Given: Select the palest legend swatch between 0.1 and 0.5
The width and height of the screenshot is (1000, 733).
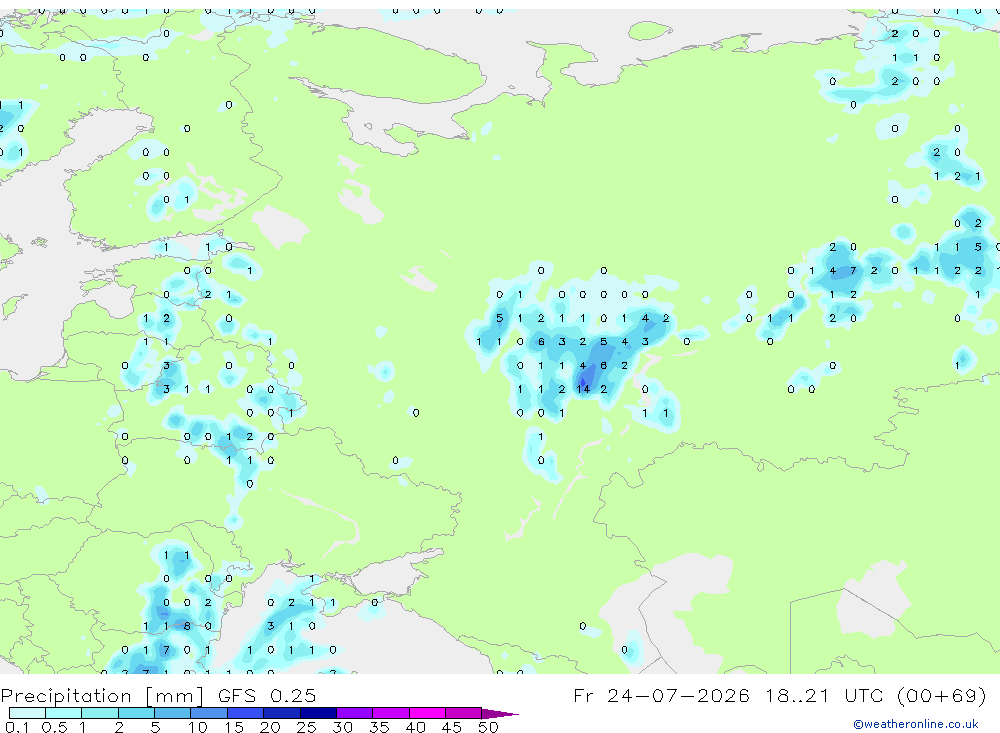Looking at the screenshot, I should [27, 713].
